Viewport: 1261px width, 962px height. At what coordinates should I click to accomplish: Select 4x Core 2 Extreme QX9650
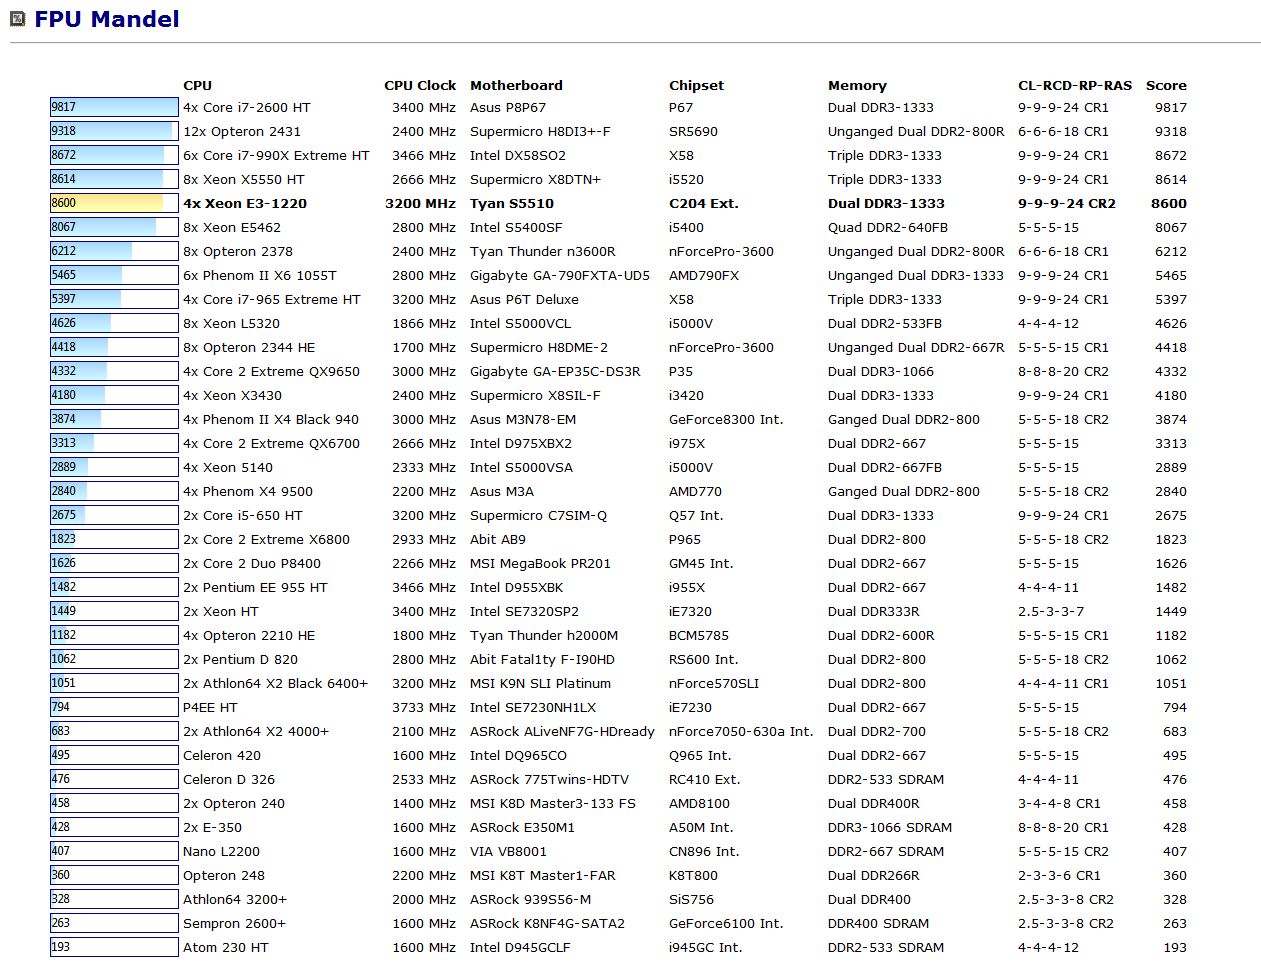pyautogui.click(x=271, y=372)
